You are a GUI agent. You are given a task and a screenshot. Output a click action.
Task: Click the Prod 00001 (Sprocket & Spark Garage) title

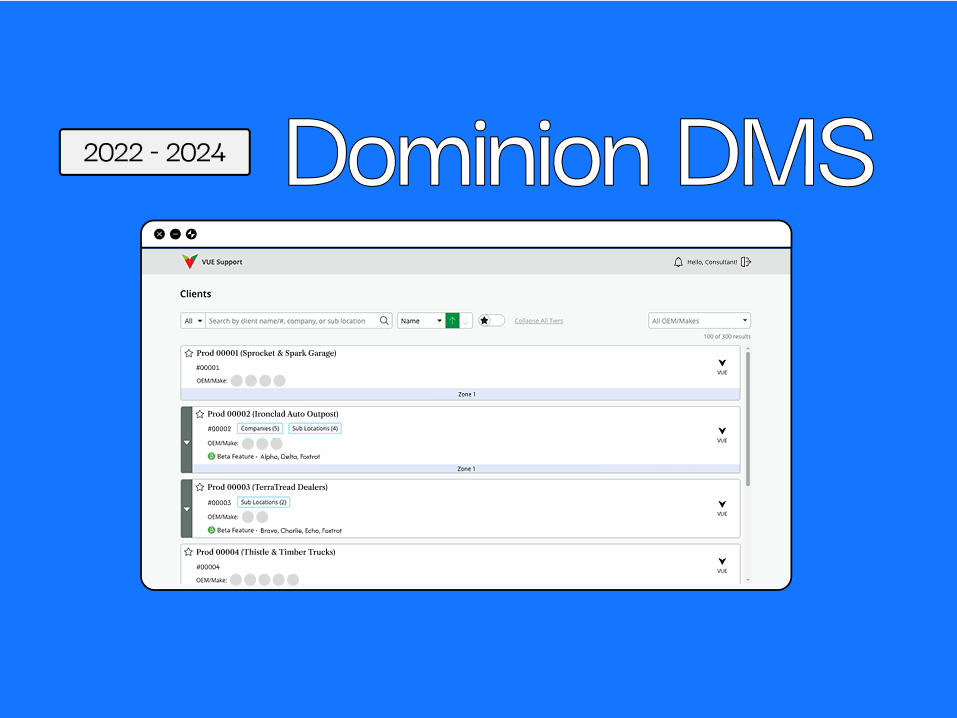(266, 353)
